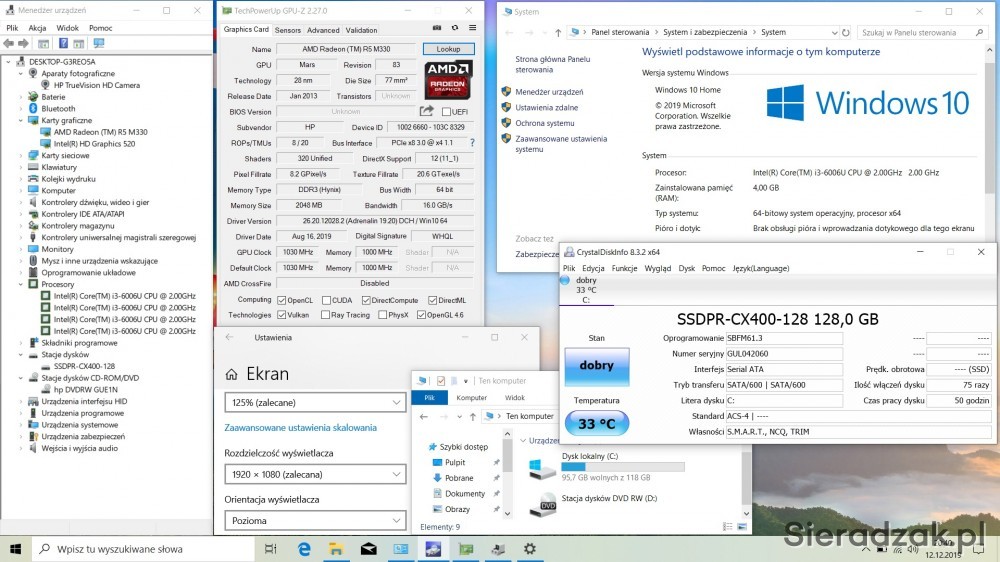
Task: Click the taskbar search box Wpisz tu wyszukiwane słowa
Action: 143,549
